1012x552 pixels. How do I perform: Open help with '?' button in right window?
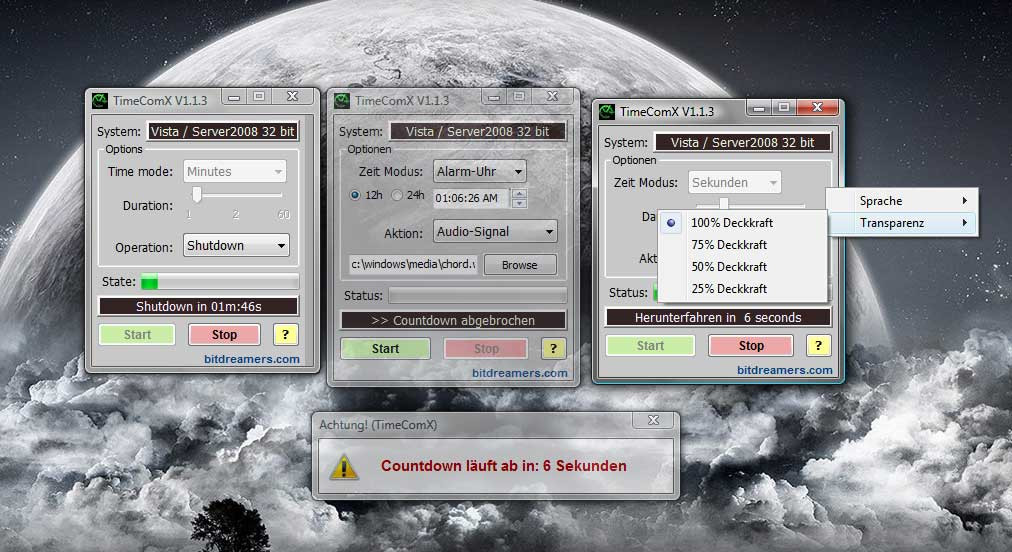(818, 345)
